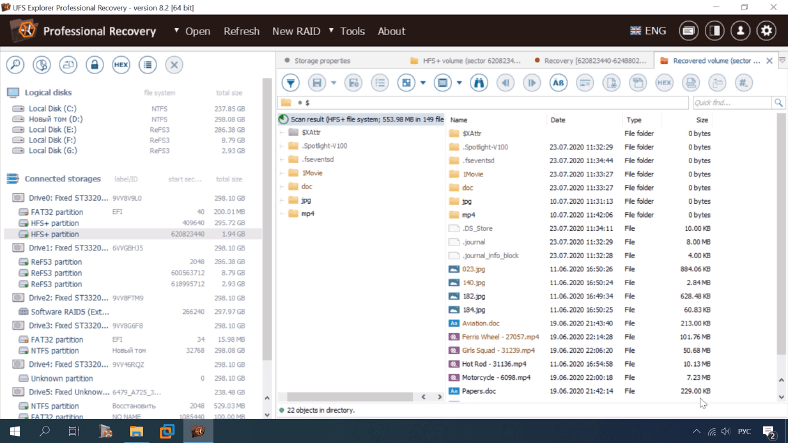Image resolution: width=788 pixels, height=443 pixels.
Task: Select Local Disk (C:) in logical disks
Action: tap(52, 108)
